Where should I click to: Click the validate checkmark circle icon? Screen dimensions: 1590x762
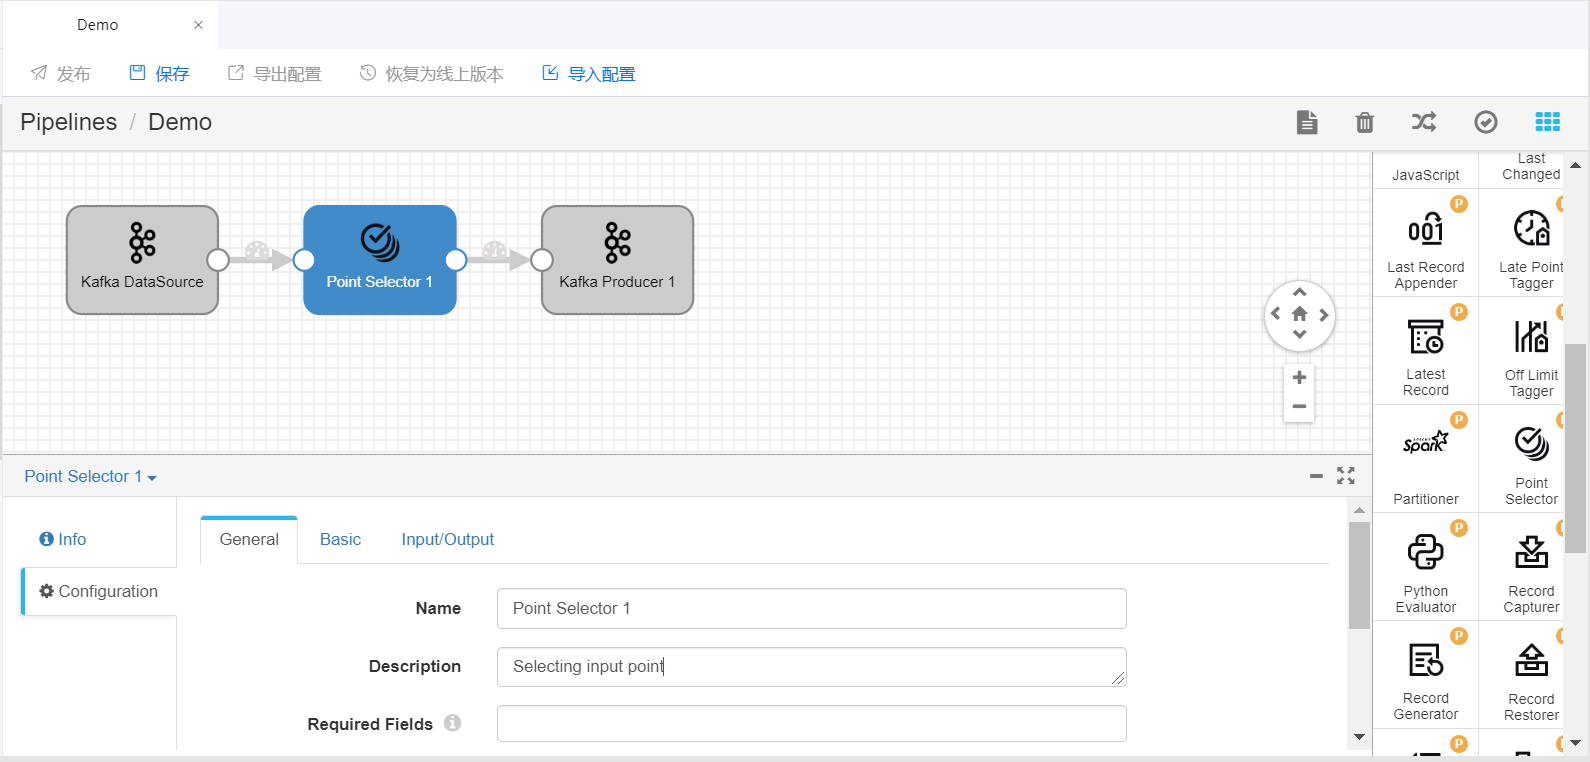point(1486,122)
